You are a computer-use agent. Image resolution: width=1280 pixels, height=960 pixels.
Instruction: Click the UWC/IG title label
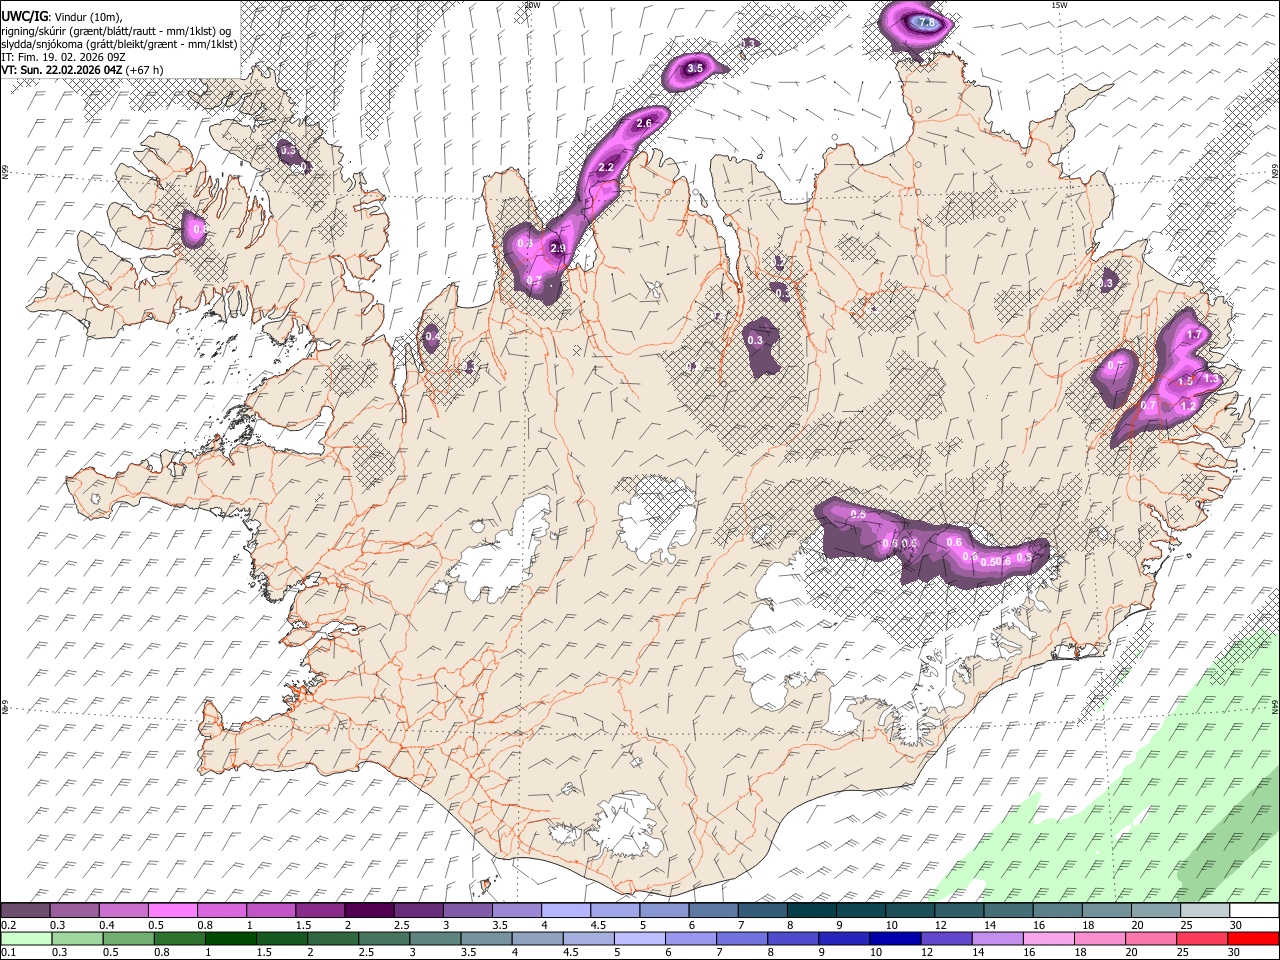pos(24,16)
